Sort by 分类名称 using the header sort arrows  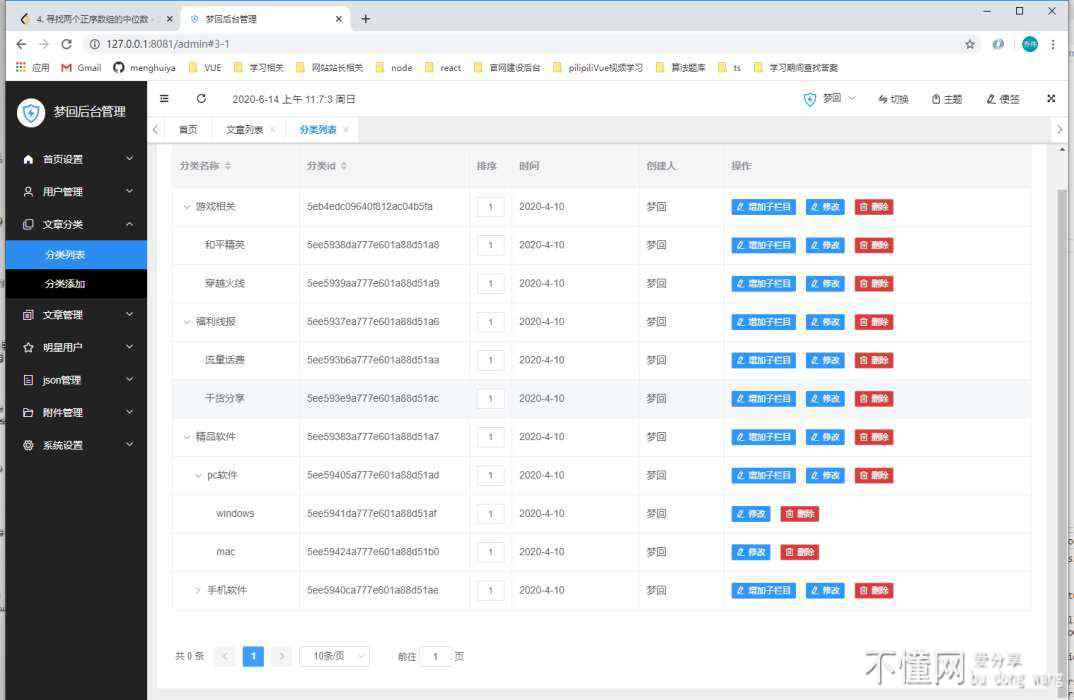pos(228,166)
